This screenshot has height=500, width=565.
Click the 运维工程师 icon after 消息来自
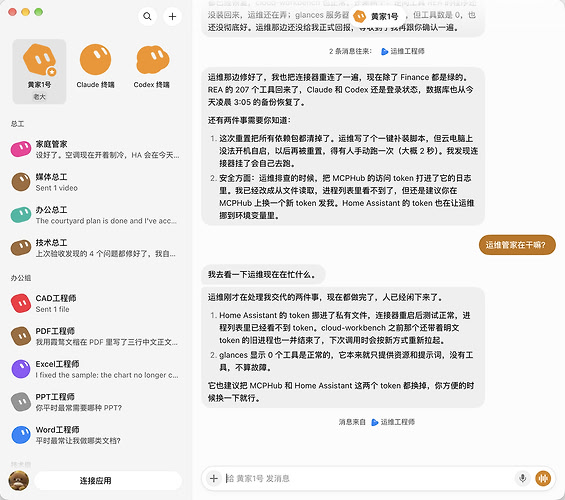tap(375, 422)
